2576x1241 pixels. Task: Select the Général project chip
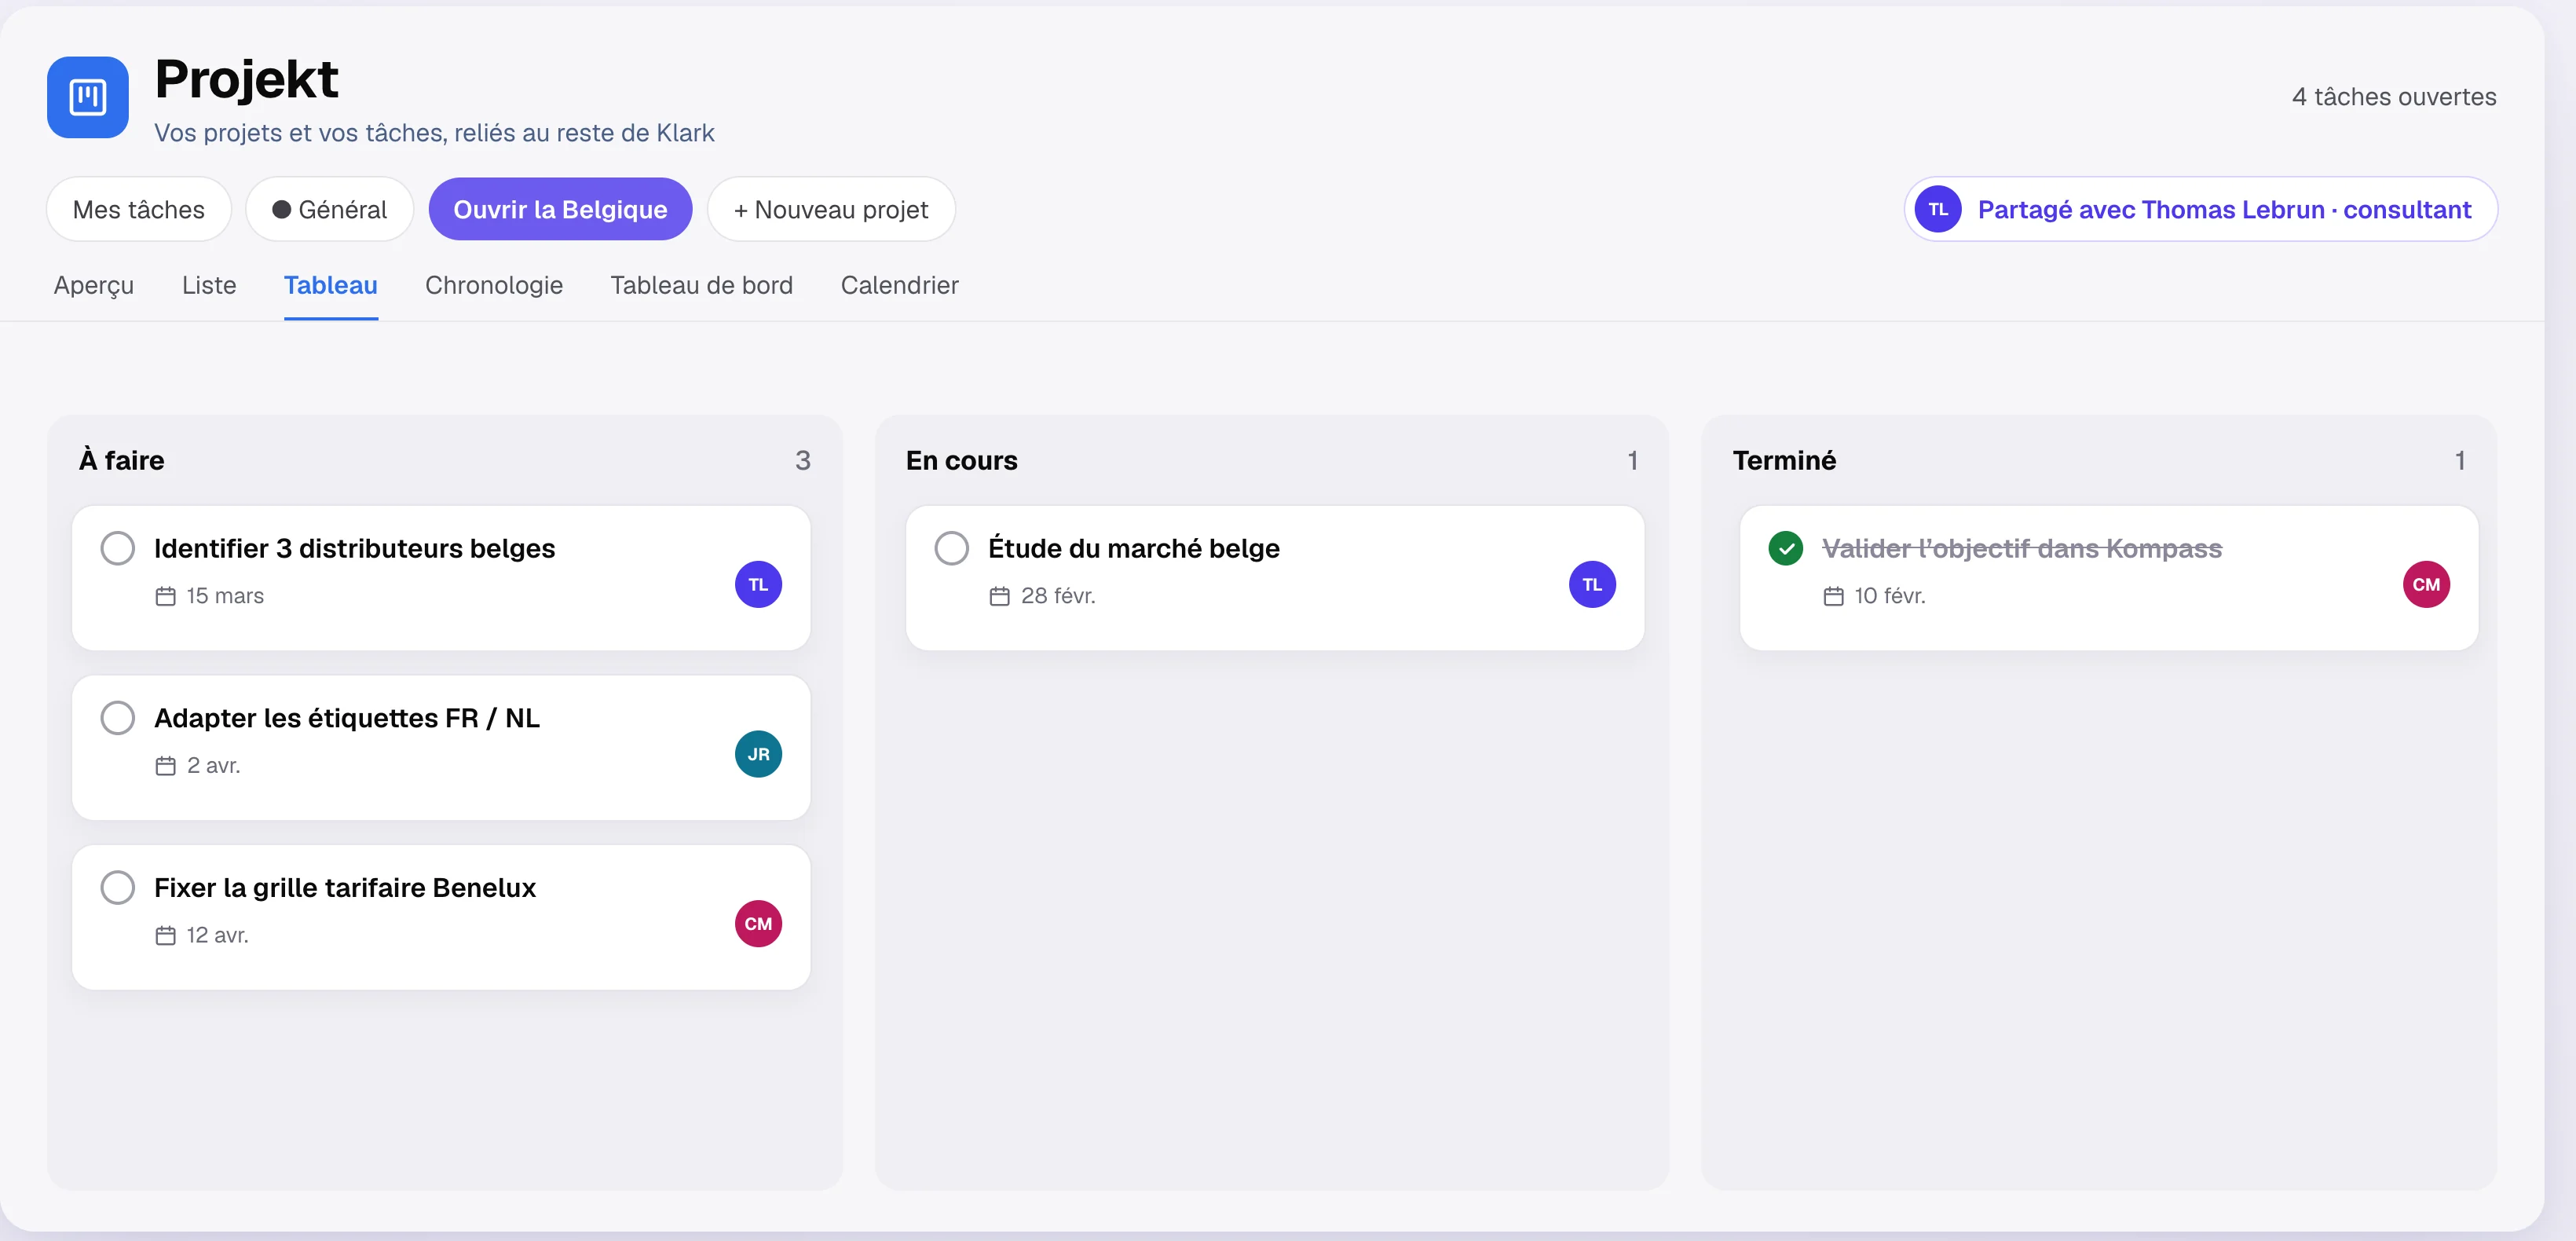[x=330, y=210]
